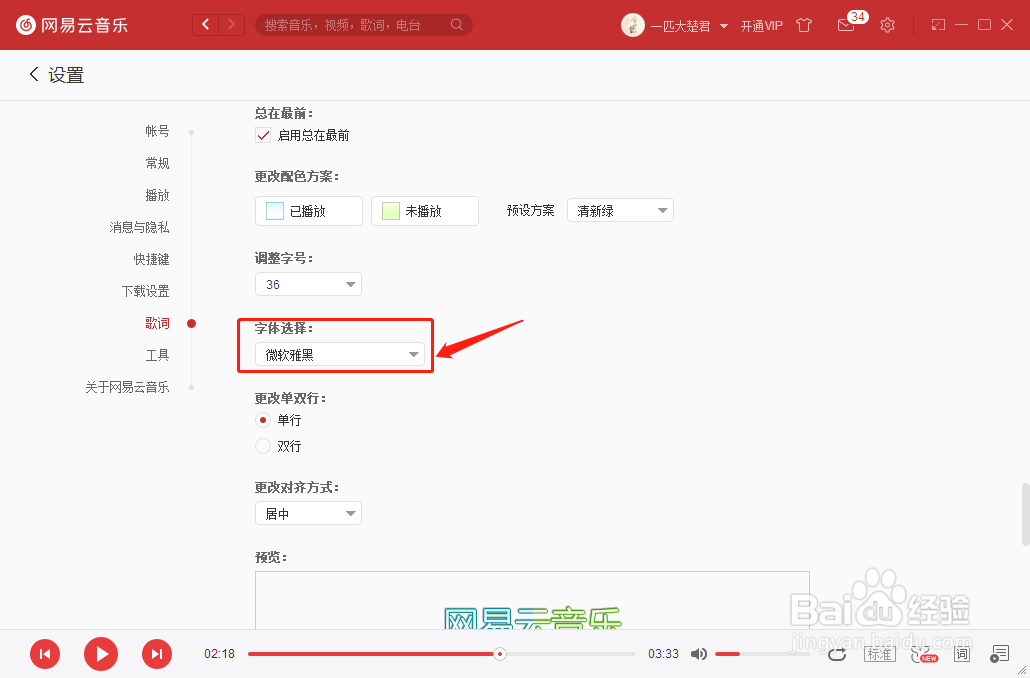Open the user avatar profile

[633, 26]
